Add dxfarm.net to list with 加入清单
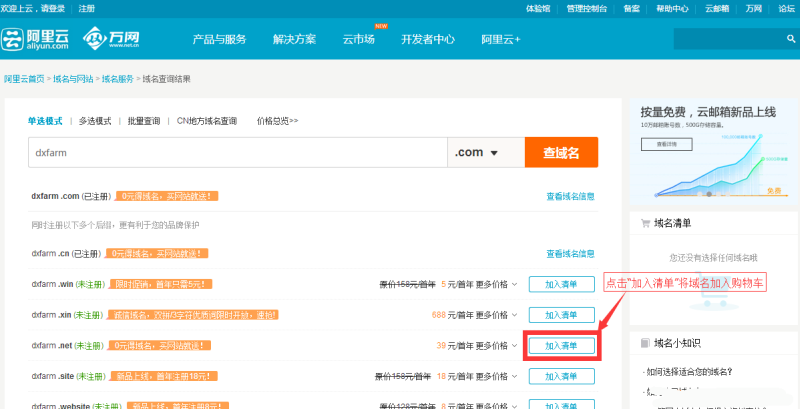Image resolution: width=800 pixels, height=409 pixels. [x=561, y=345]
